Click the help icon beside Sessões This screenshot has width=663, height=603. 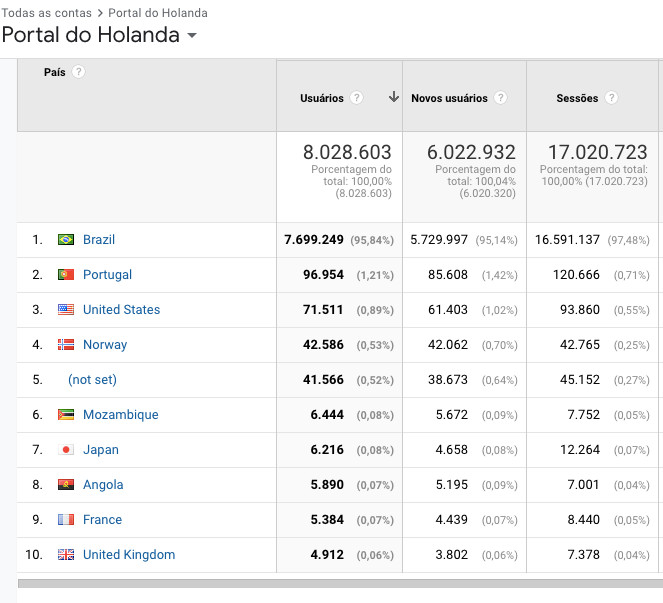coord(610,98)
